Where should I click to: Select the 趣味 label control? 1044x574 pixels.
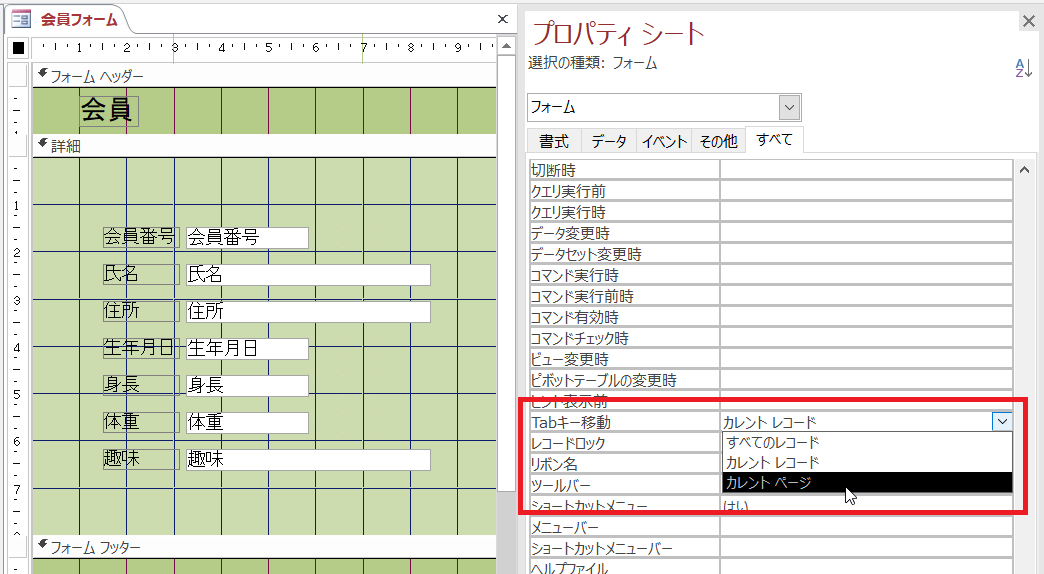click(x=140, y=459)
